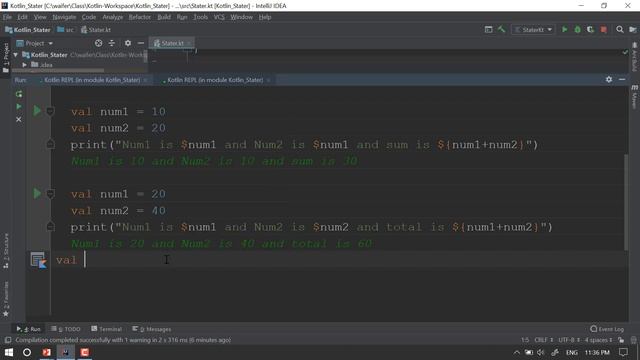
Task: Open the Windows notification center
Action: tap(623, 352)
